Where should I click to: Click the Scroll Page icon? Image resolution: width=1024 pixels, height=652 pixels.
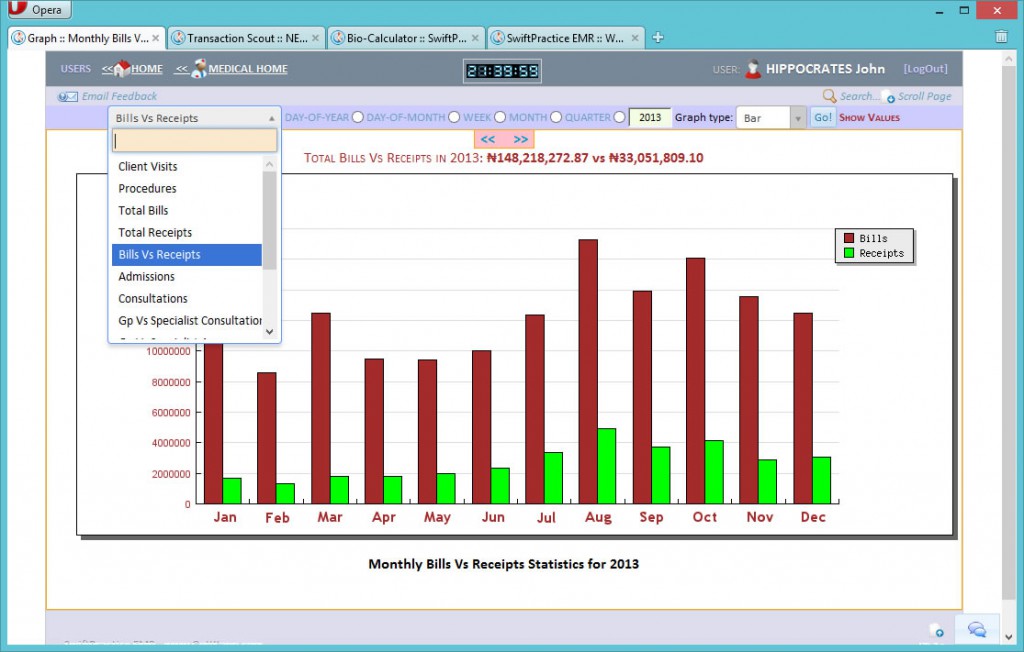point(891,96)
